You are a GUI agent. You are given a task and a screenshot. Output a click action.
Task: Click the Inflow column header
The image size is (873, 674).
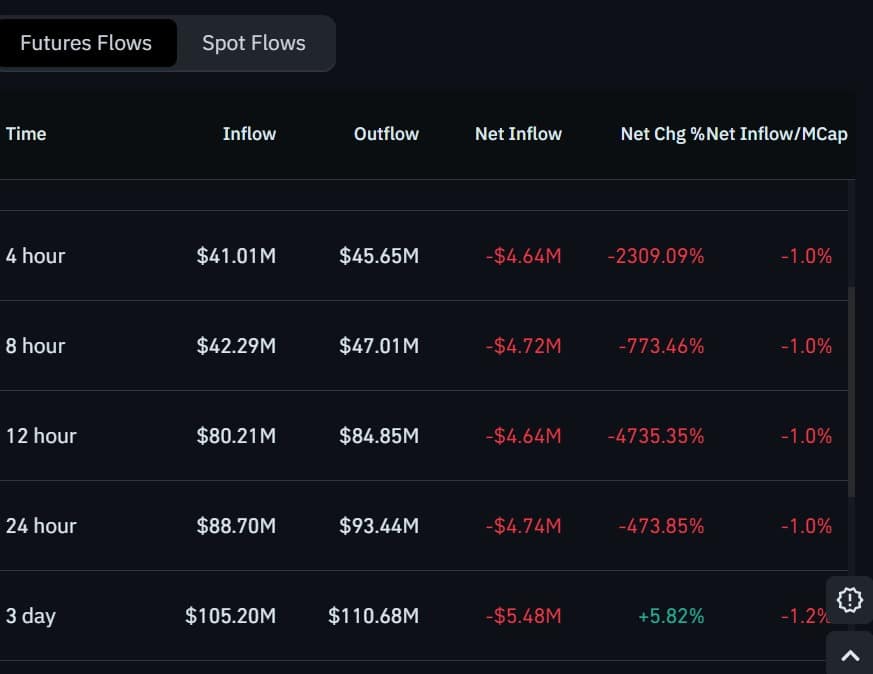(x=249, y=134)
